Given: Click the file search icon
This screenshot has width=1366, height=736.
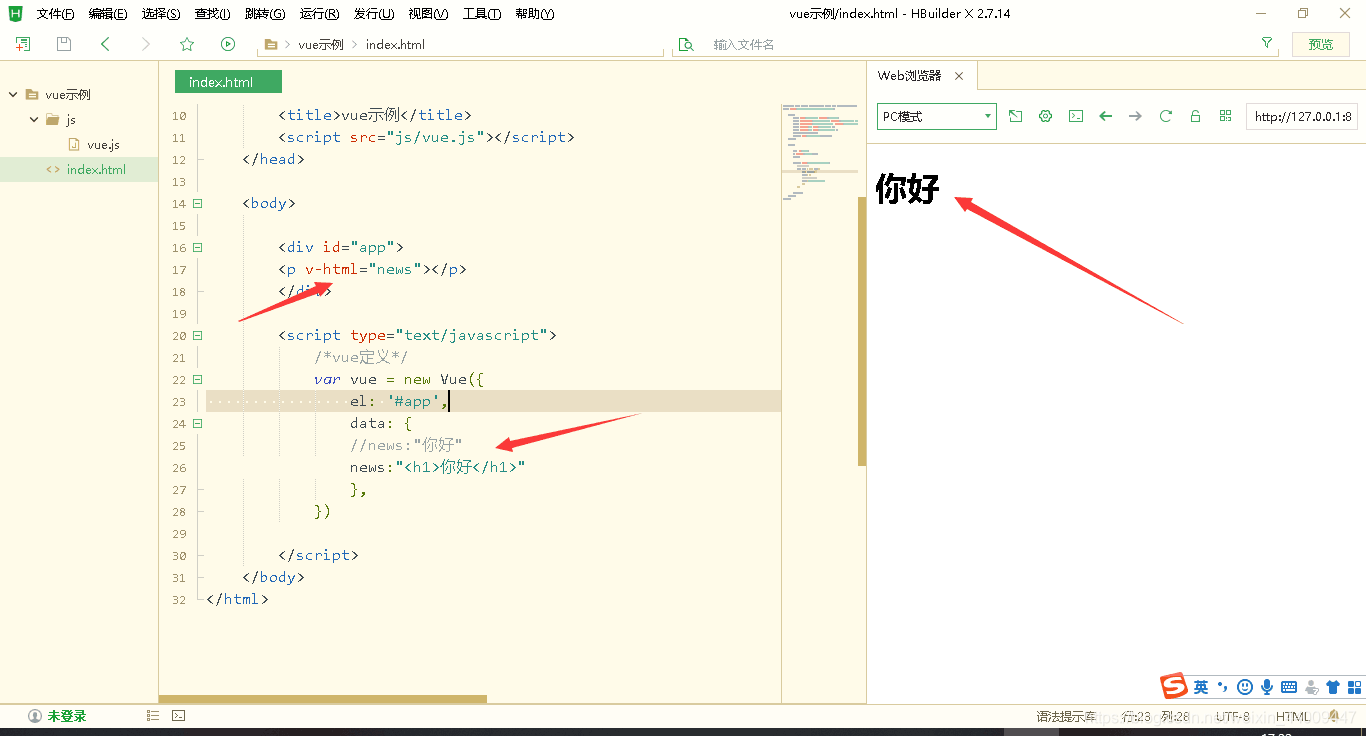Looking at the screenshot, I should point(686,44).
